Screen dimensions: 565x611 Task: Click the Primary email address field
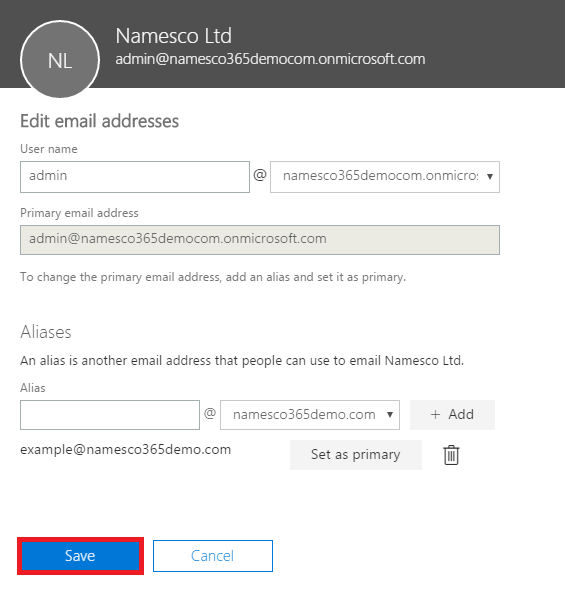point(260,240)
